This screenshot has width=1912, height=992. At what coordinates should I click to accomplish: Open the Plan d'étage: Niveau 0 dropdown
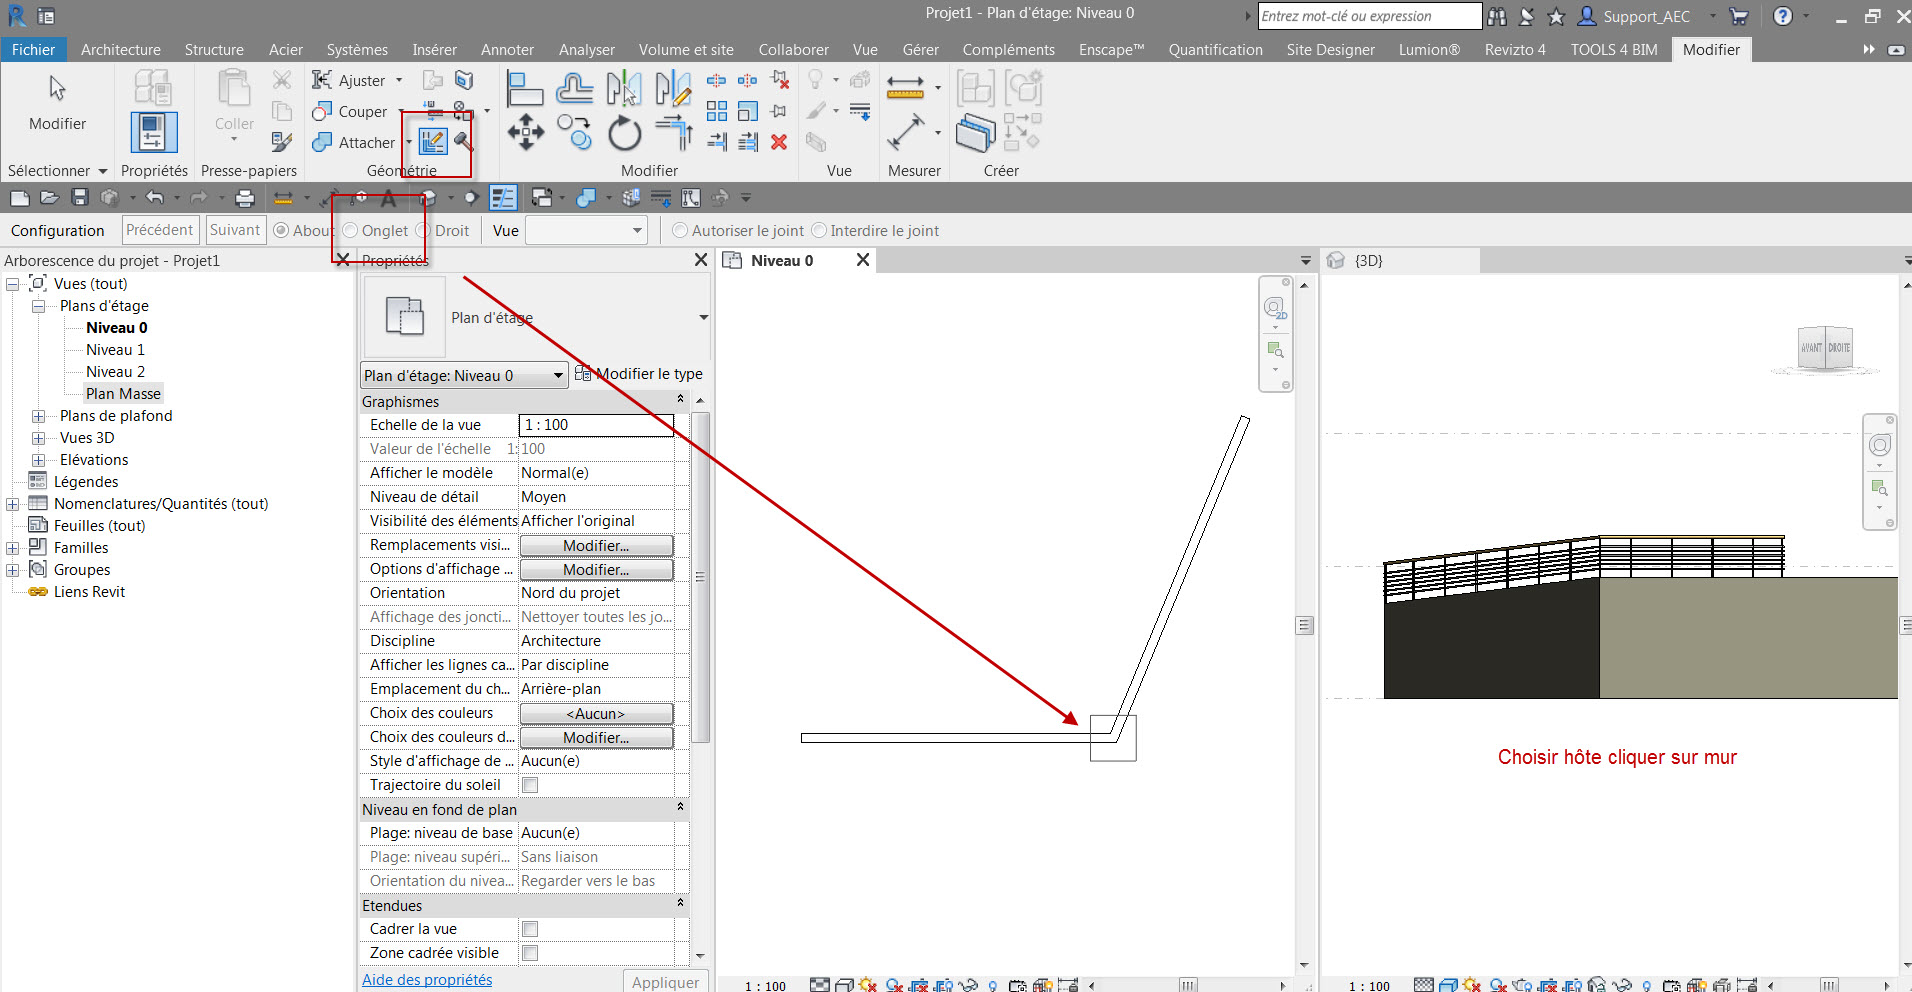[558, 376]
